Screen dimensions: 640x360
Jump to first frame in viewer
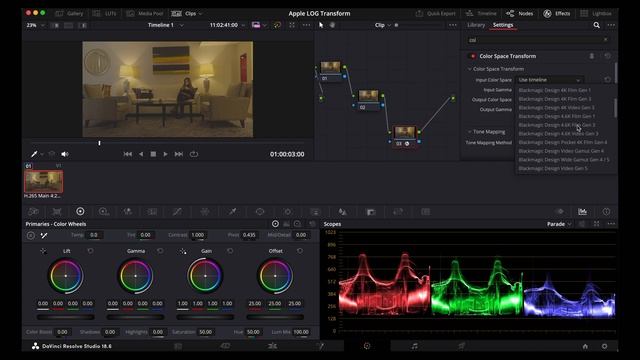pyautogui.click(x=128, y=154)
